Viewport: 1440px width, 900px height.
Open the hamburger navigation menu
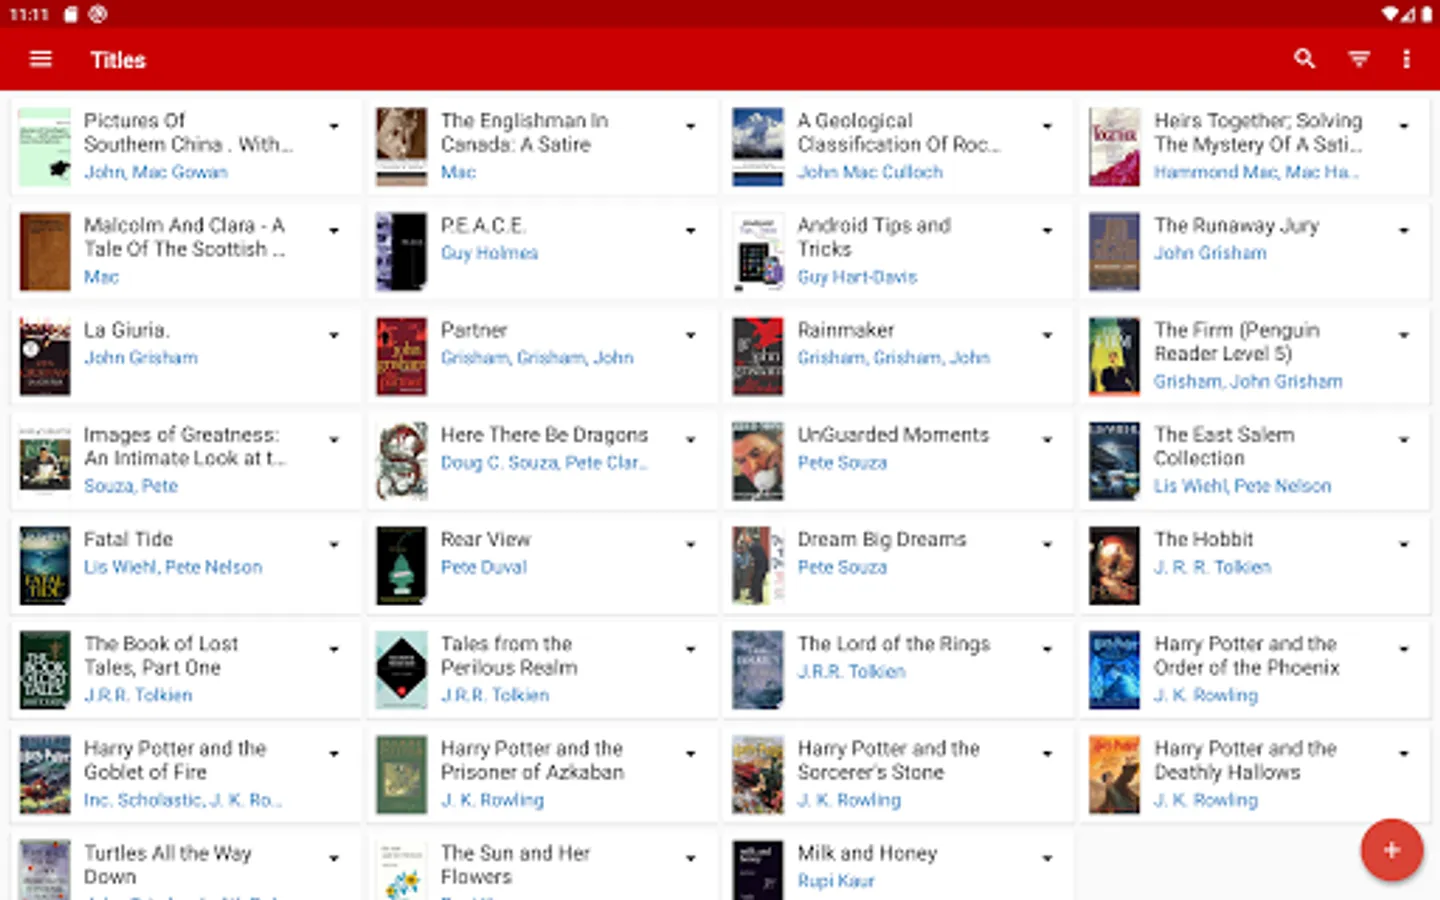[41, 60]
